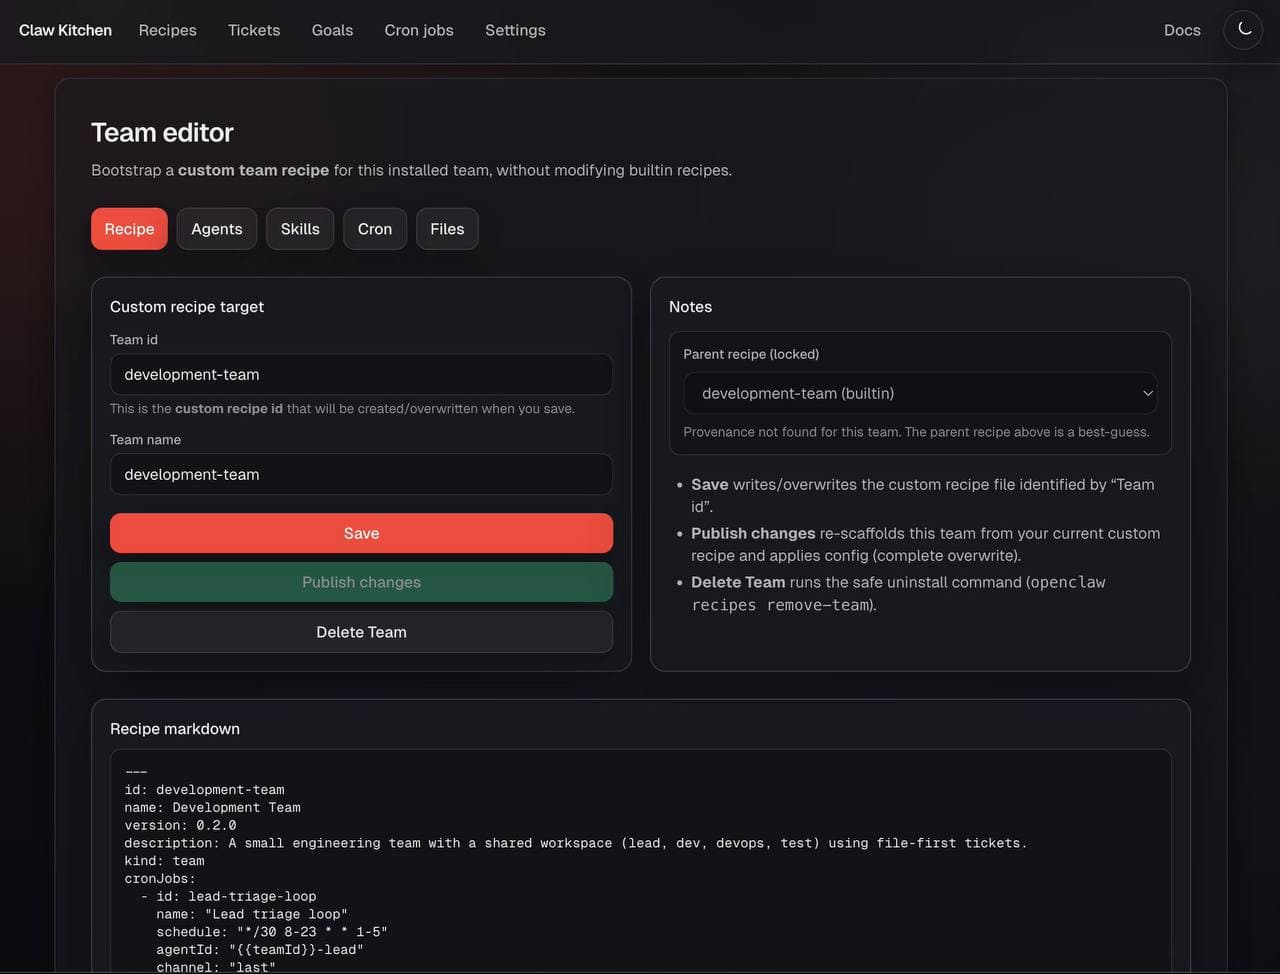1280x974 pixels.
Task: Expand the Parent recipe dropdown chevron
Action: coord(1148,393)
